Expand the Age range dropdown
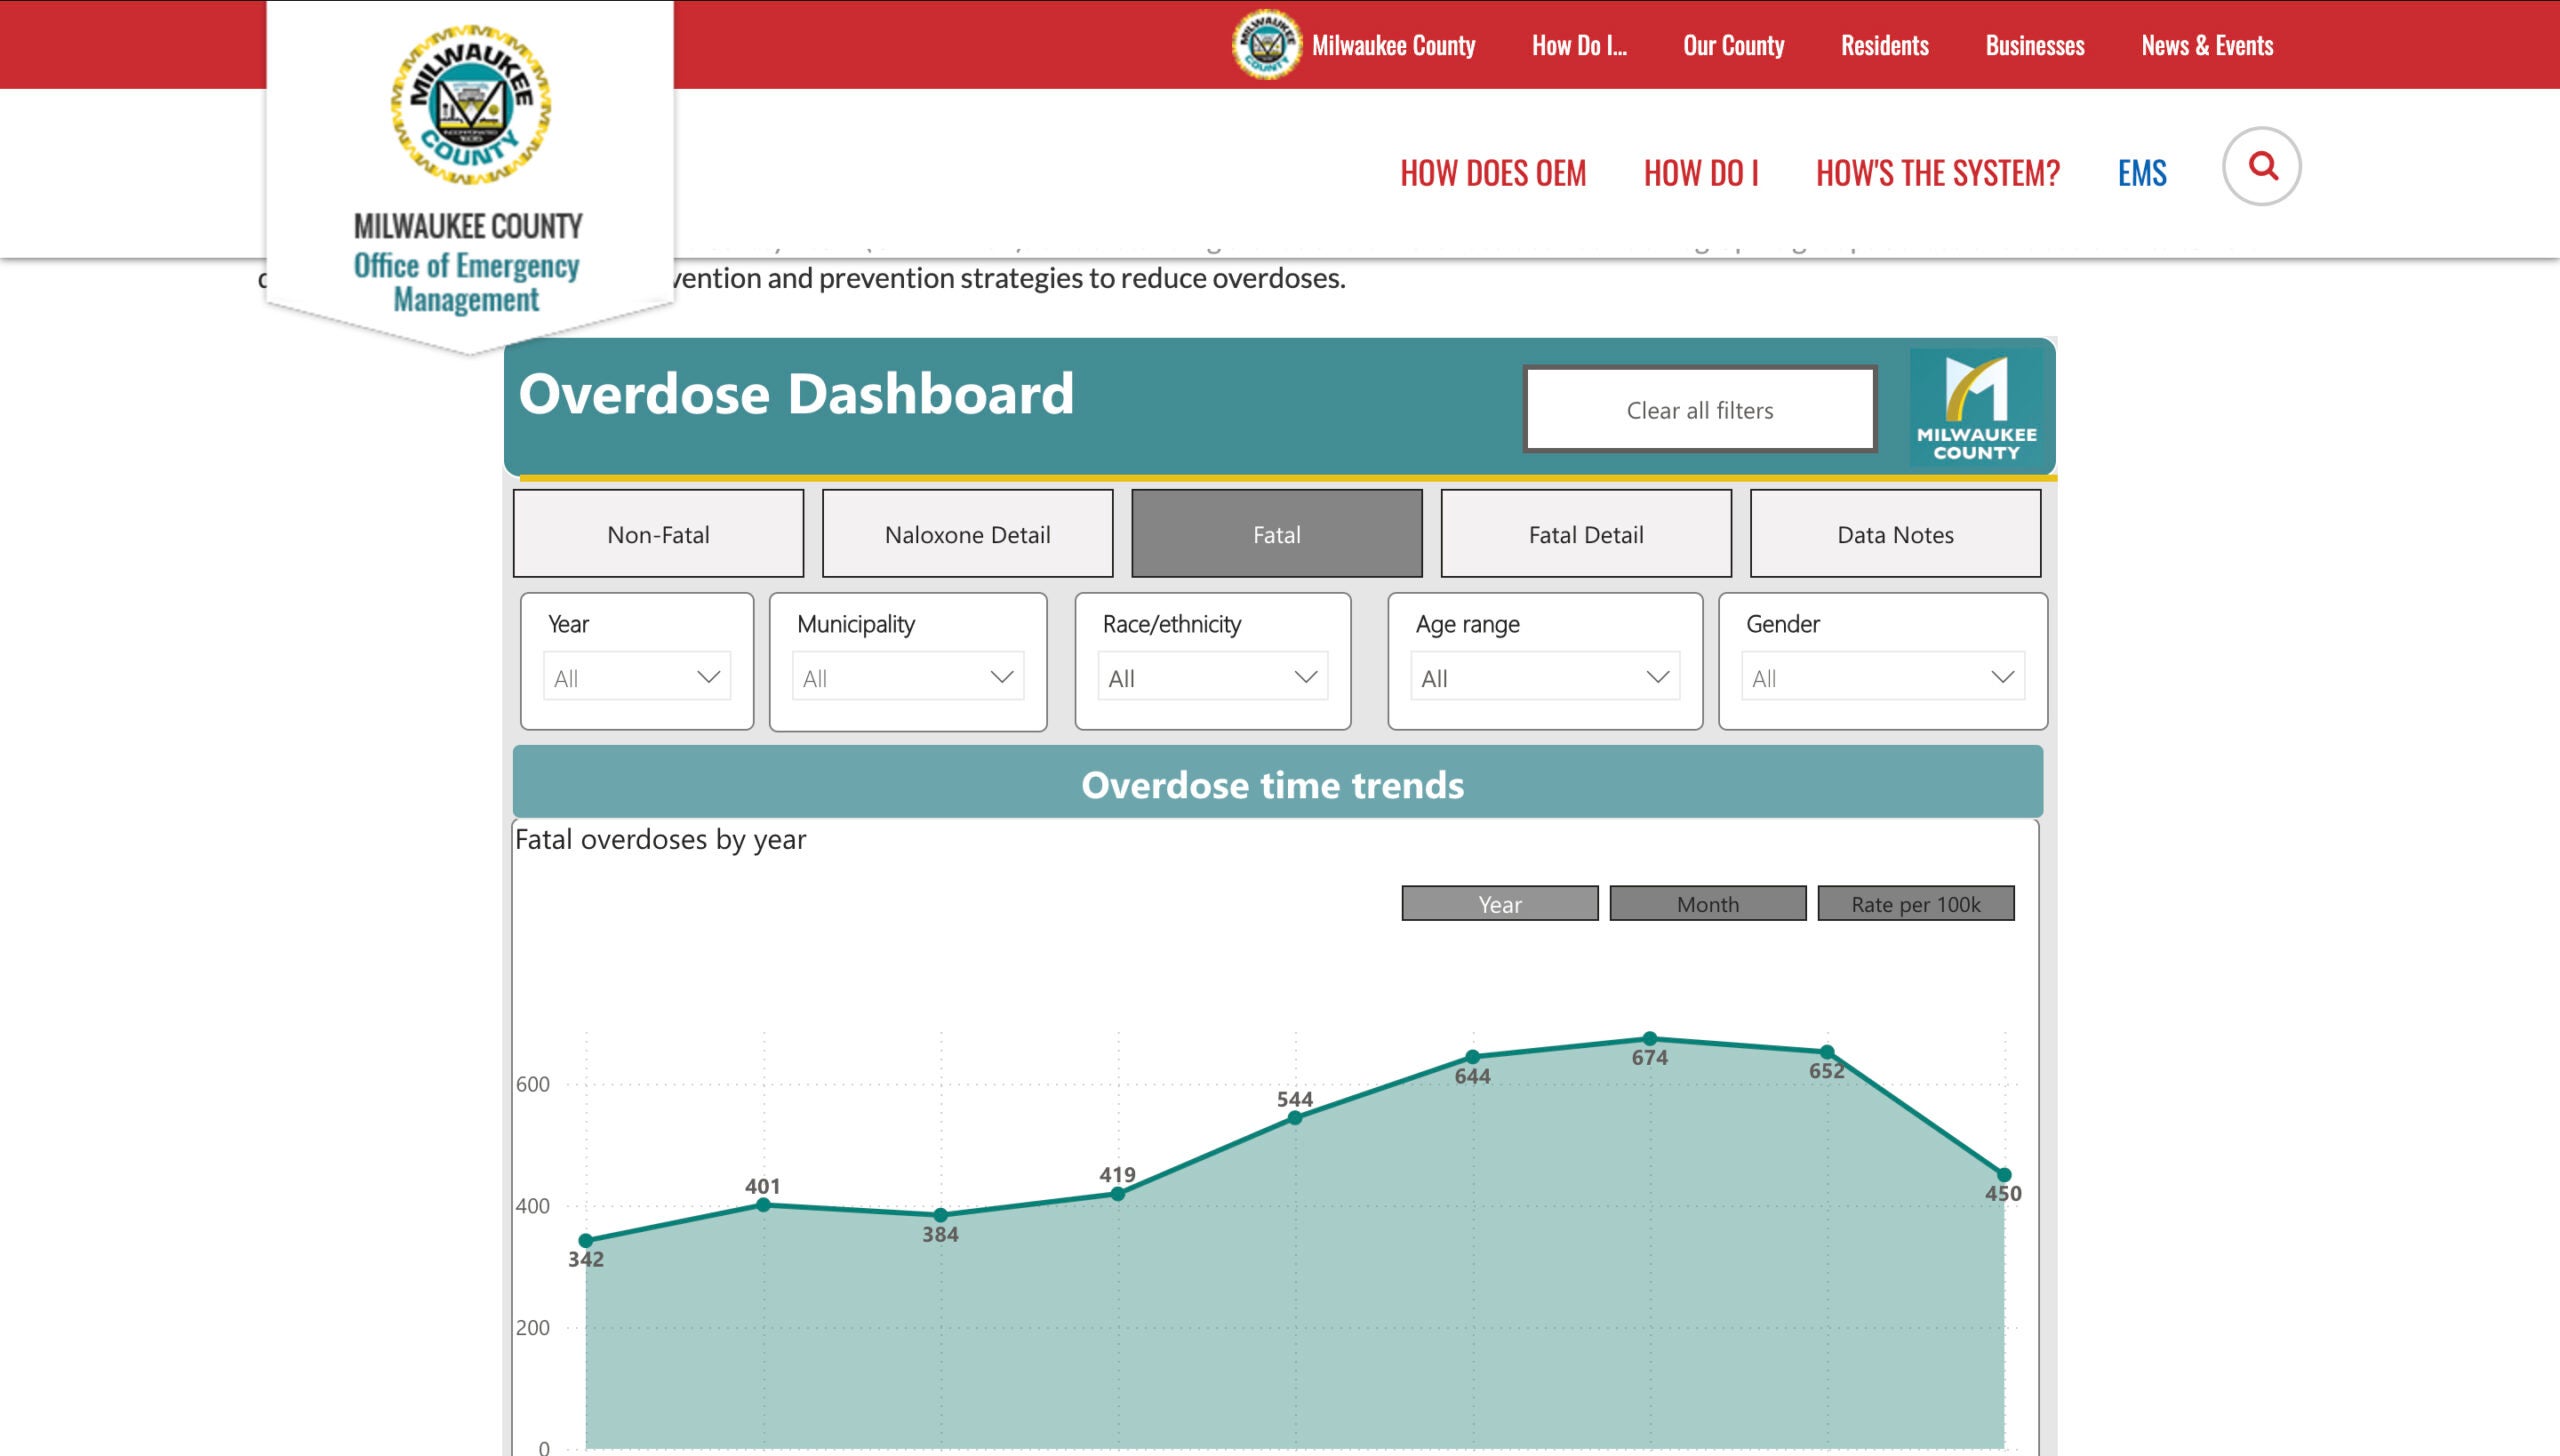The width and height of the screenshot is (2560, 1456). (1544, 678)
